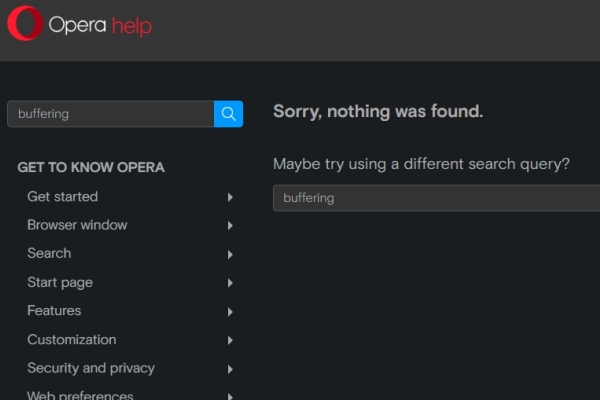600x400 pixels.
Task: Open the Get started menu item
Action: 62,197
